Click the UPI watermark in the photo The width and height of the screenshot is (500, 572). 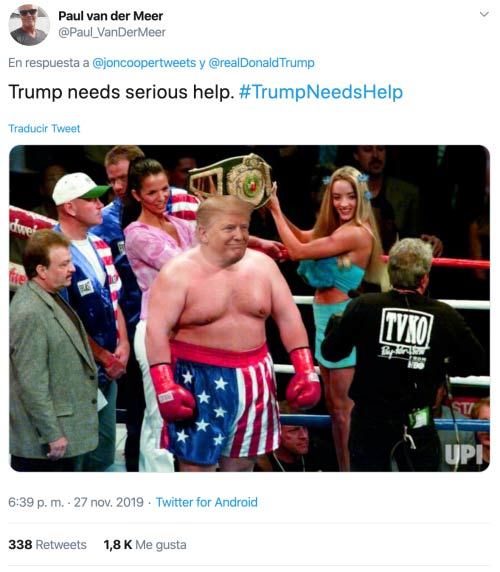(464, 455)
